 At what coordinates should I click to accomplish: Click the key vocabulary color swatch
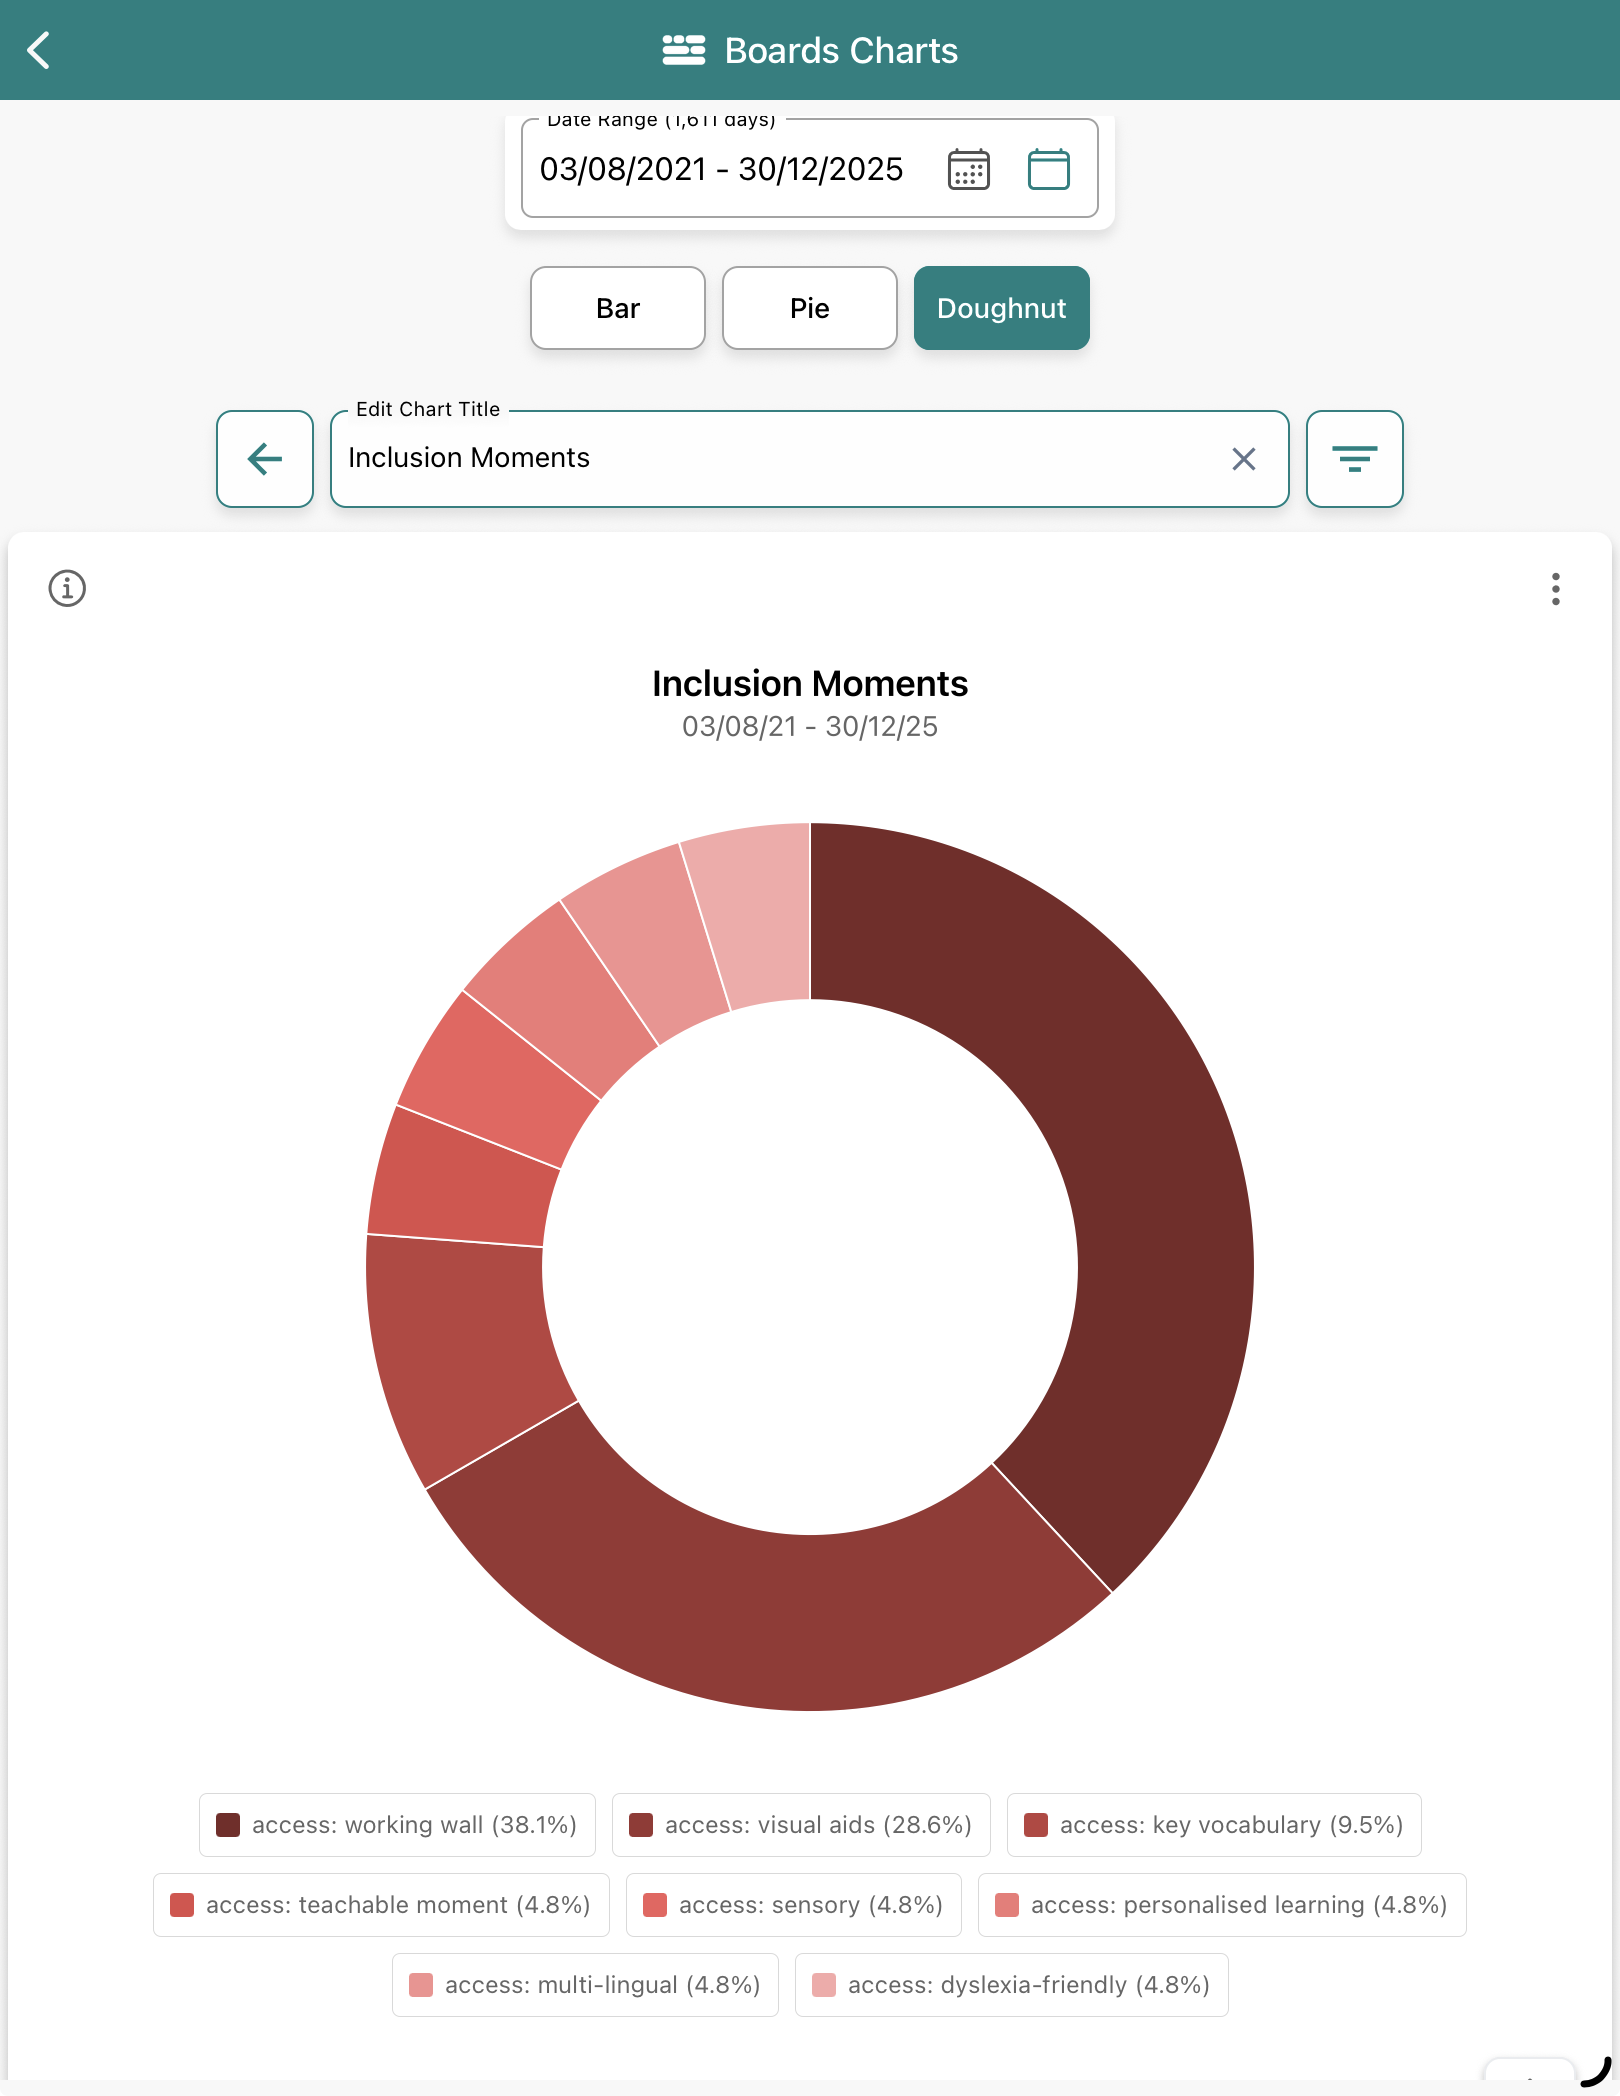[x=1037, y=1824]
